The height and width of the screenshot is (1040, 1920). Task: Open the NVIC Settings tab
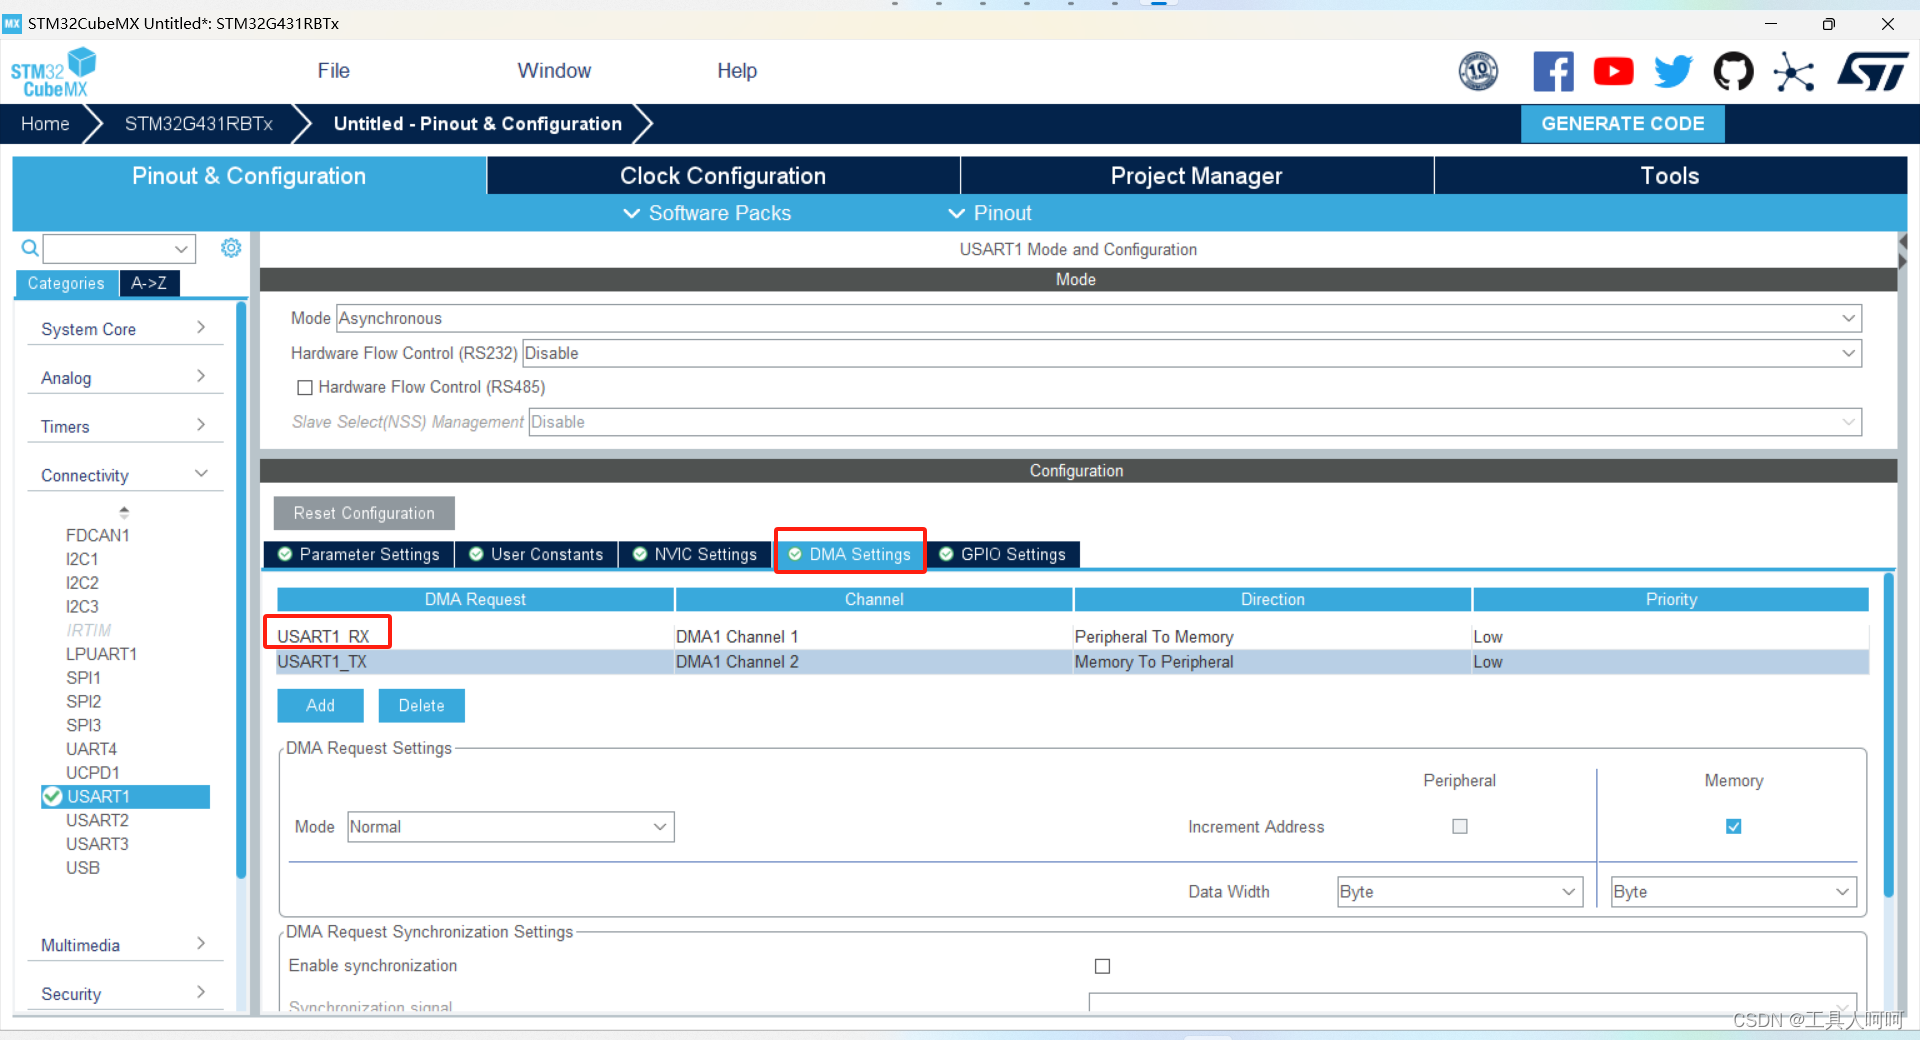695,555
